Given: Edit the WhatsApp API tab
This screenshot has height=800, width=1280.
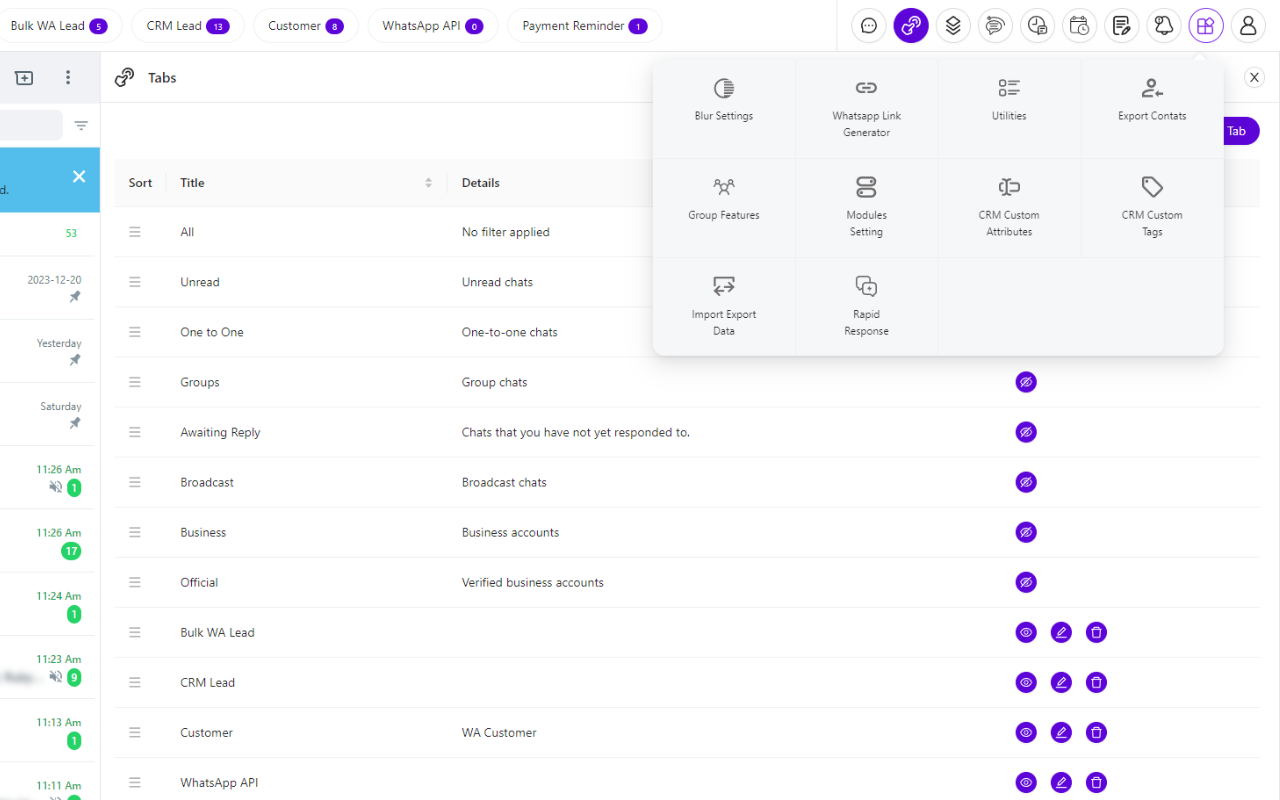Looking at the screenshot, I should [x=1062, y=782].
